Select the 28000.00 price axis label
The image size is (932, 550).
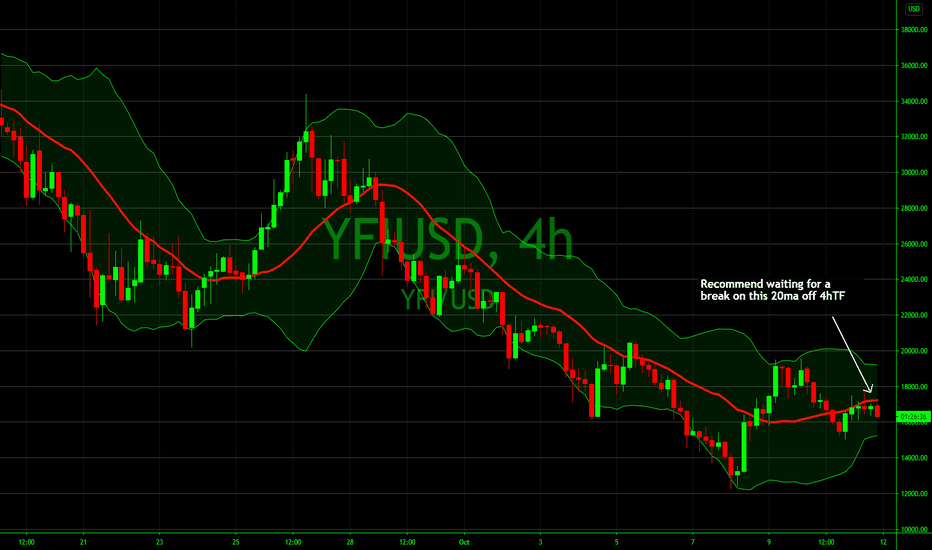point(914,208)
